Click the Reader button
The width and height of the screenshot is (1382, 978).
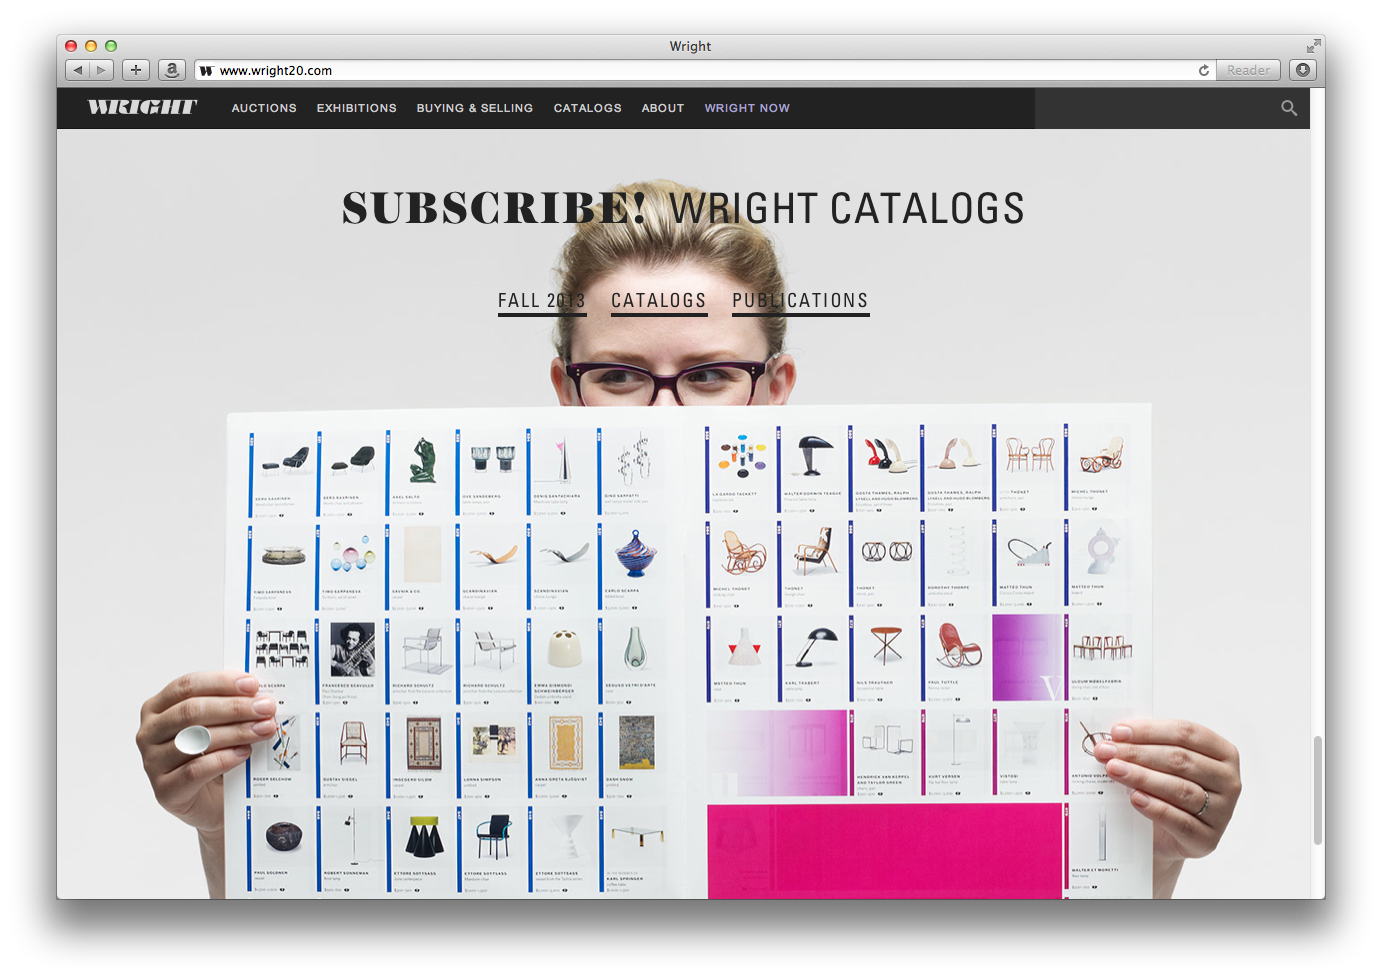[x=1248, y=70]
